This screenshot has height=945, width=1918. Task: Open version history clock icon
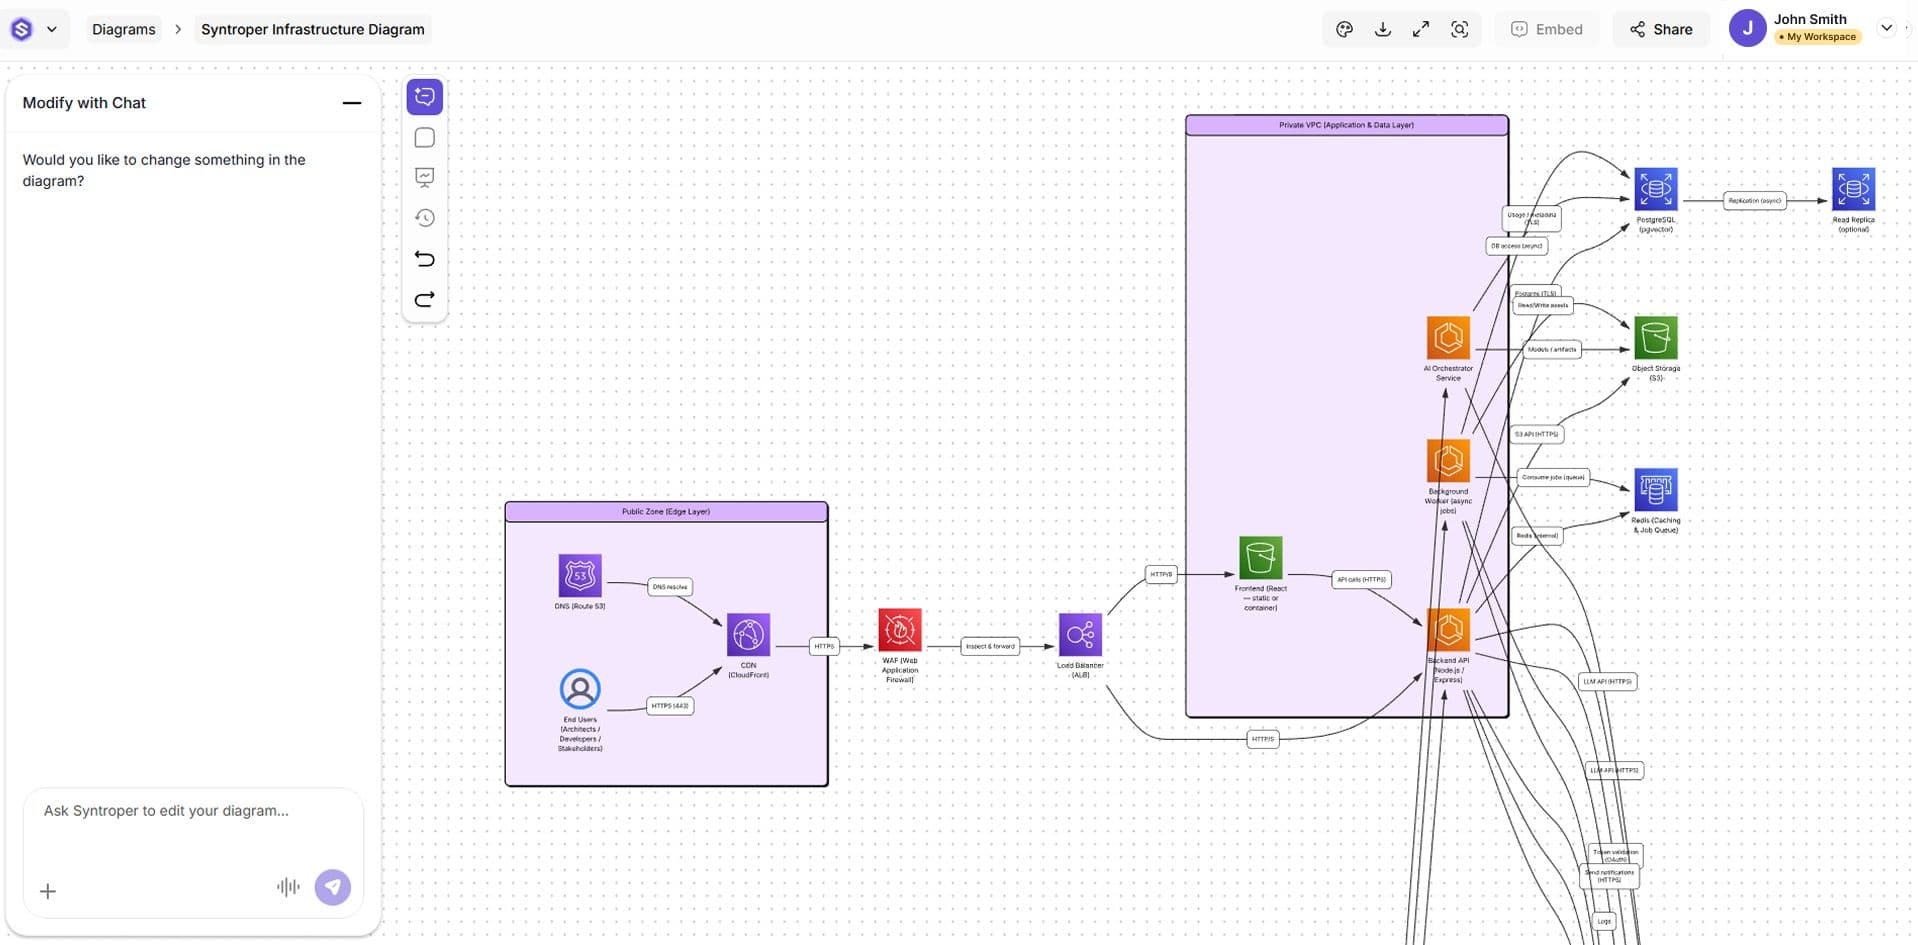click(x=424, y=218)
